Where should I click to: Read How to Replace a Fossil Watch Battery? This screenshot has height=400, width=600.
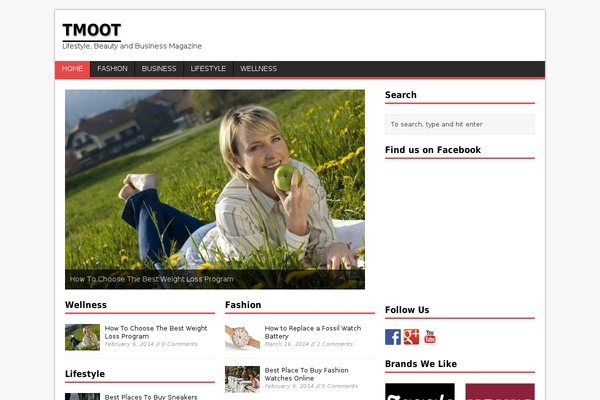click(x=313, y=332)
